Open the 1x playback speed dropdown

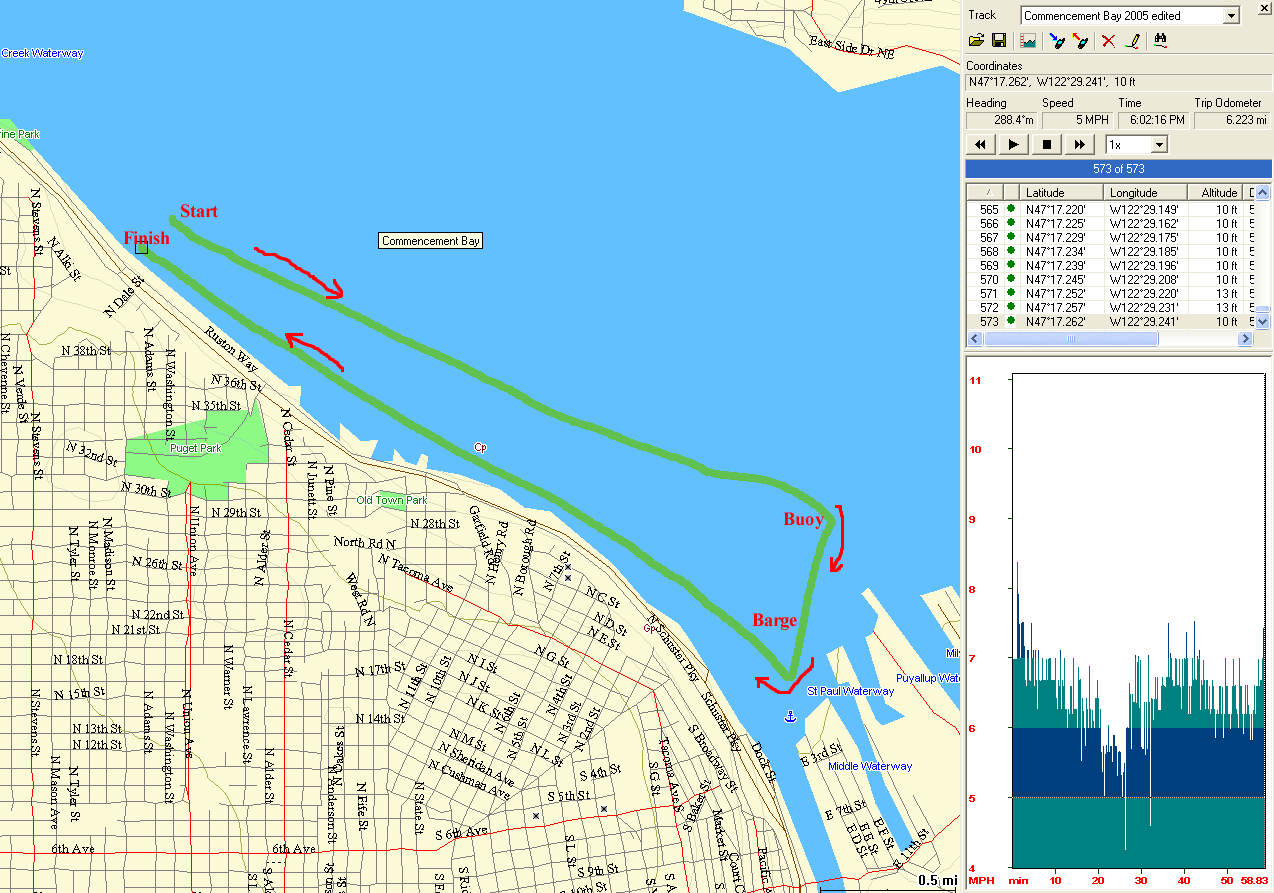pos(1159,145)
